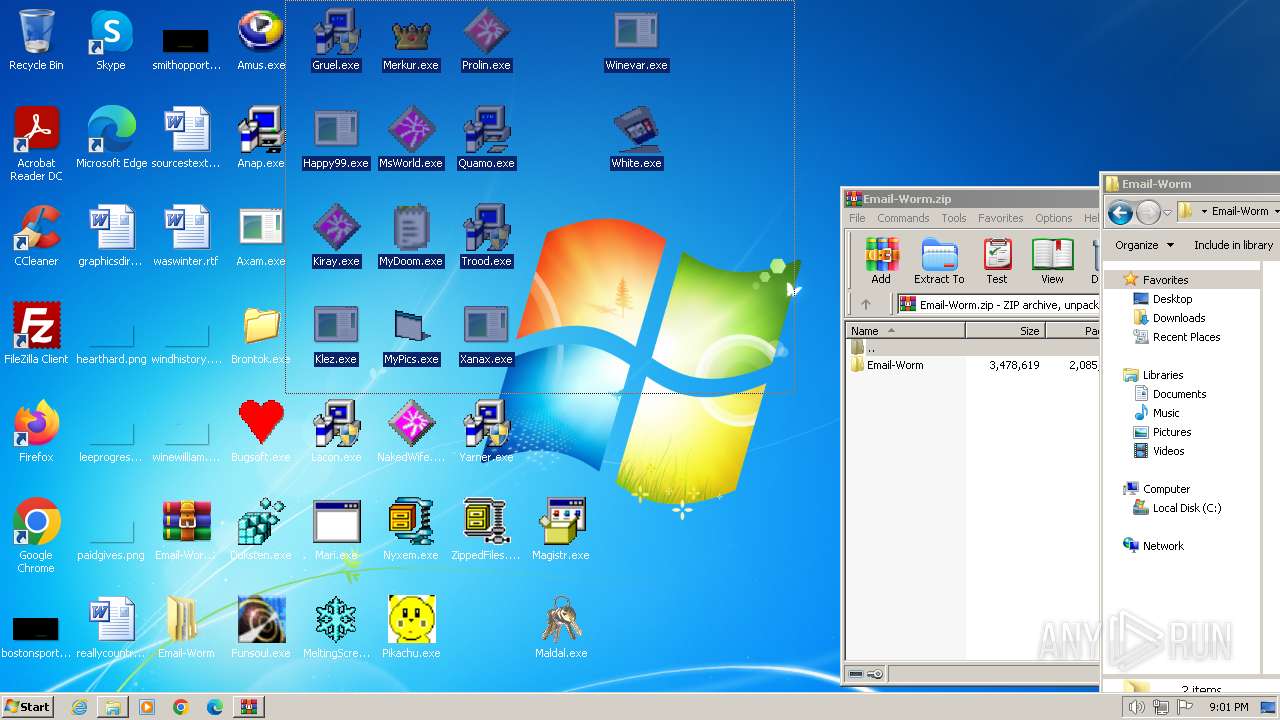Click Extract To in WinRAR toolbar
The height and width of the screenshot is (720, 1280).
pos(939,261)
